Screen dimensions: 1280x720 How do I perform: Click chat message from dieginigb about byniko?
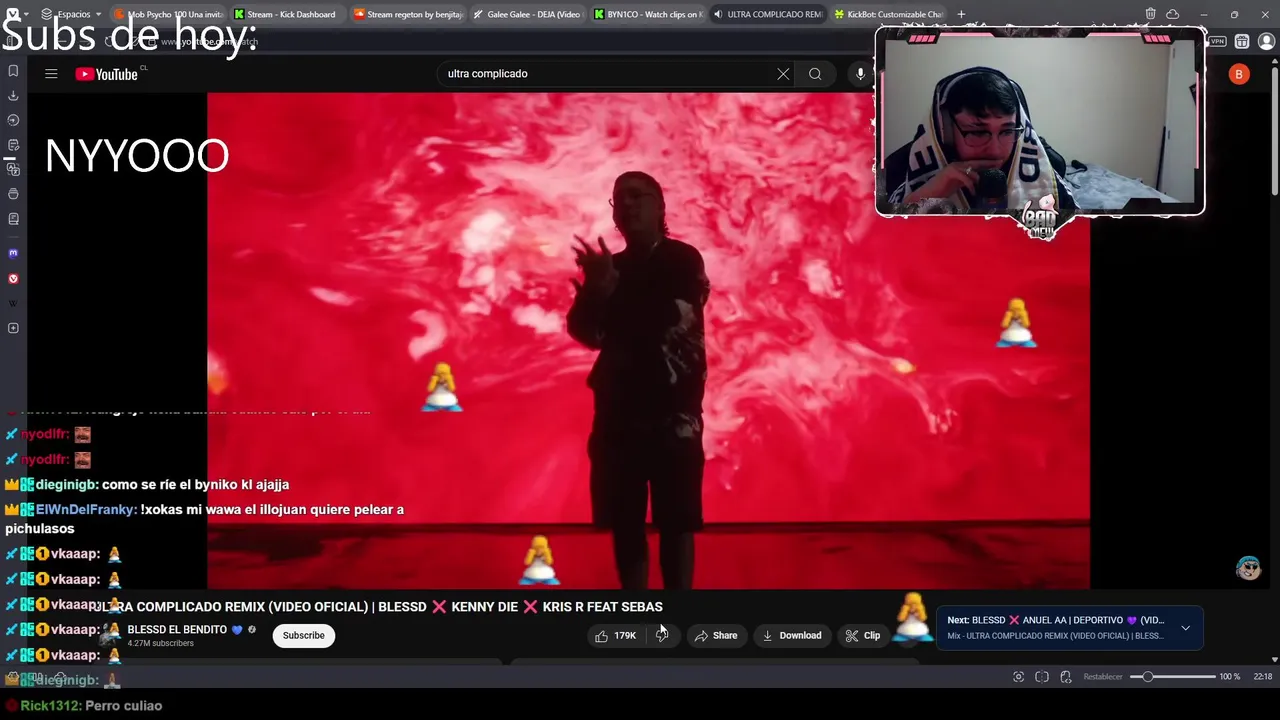tap(147, 484)
